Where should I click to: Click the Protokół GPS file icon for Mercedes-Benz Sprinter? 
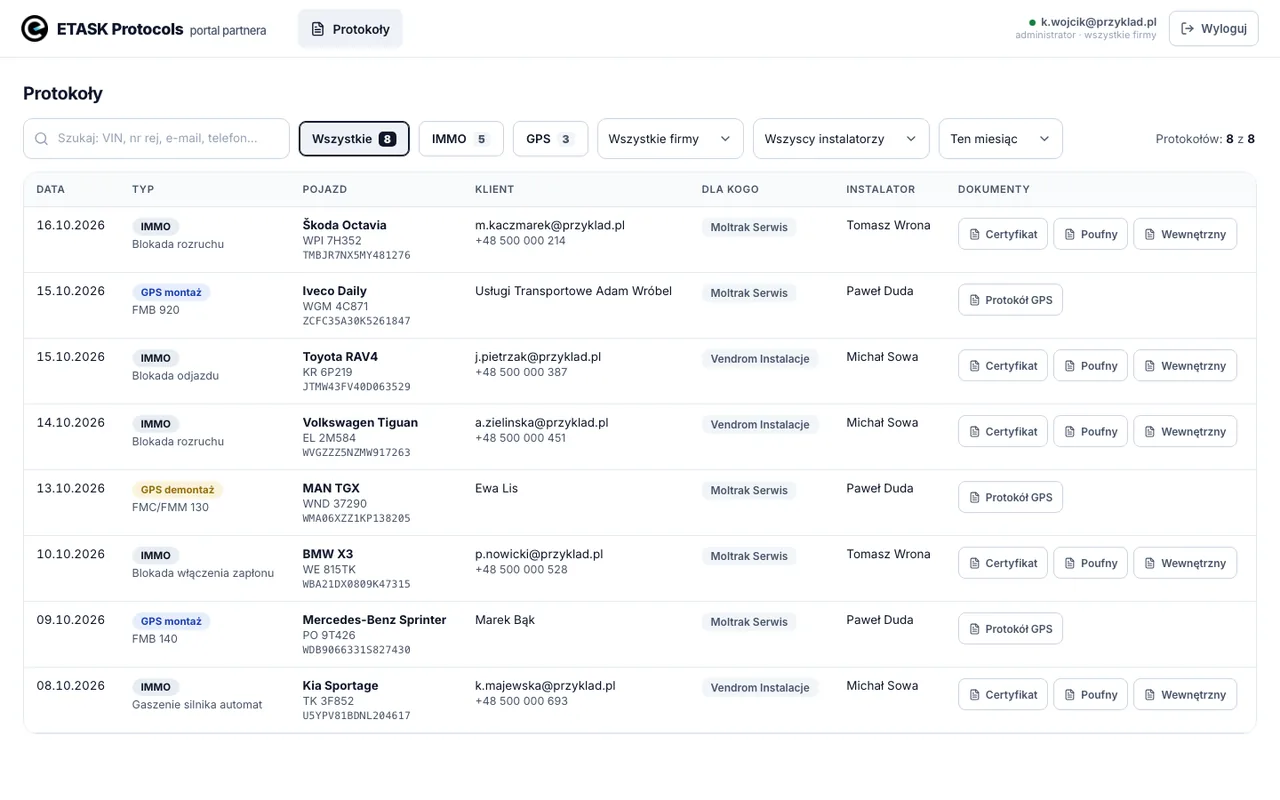coord(974,629)
